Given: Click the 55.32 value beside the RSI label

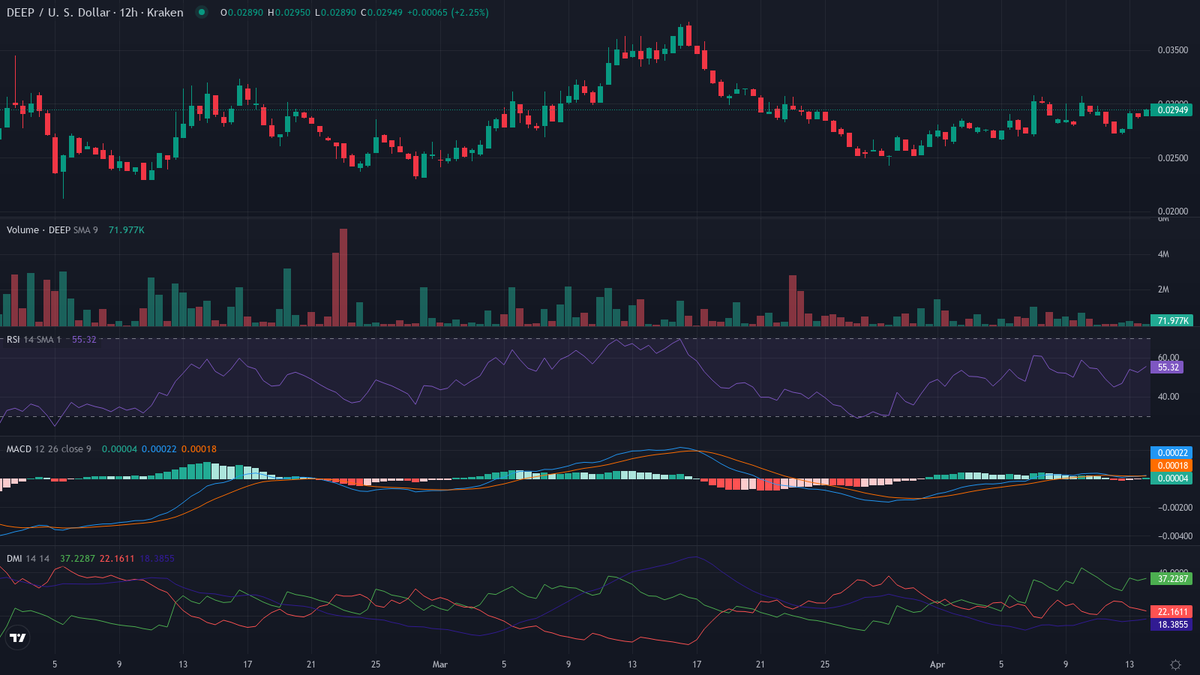Looking at the screenshot, I should (x=84, y=340).
